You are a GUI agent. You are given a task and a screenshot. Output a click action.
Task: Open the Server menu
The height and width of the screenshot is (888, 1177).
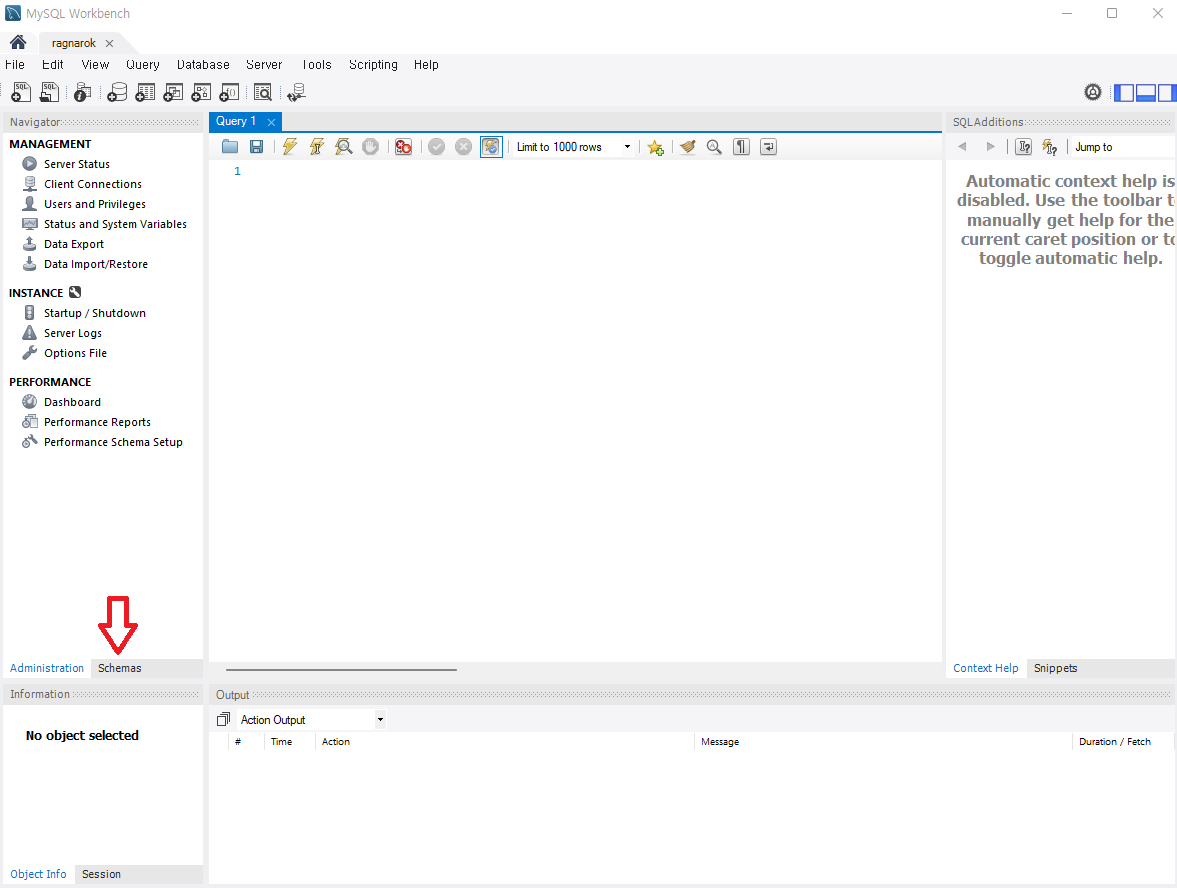[x=264, y=65]
